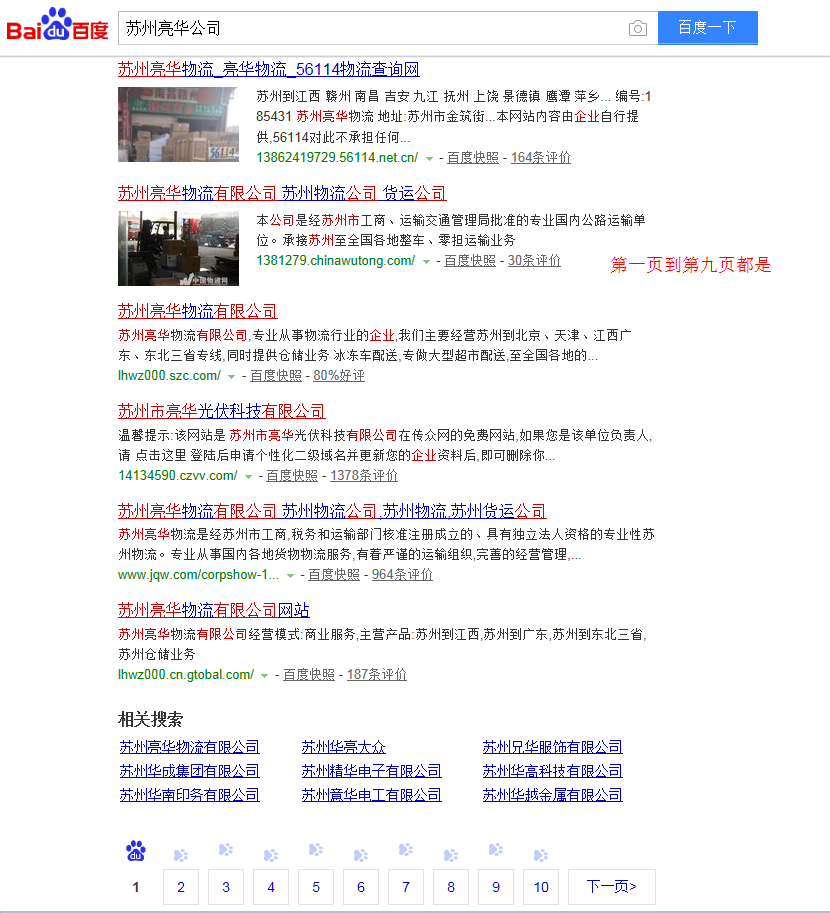Screen dimensions: 830x913
Task: Click 下一页 next page button
Action: point(612,887)
